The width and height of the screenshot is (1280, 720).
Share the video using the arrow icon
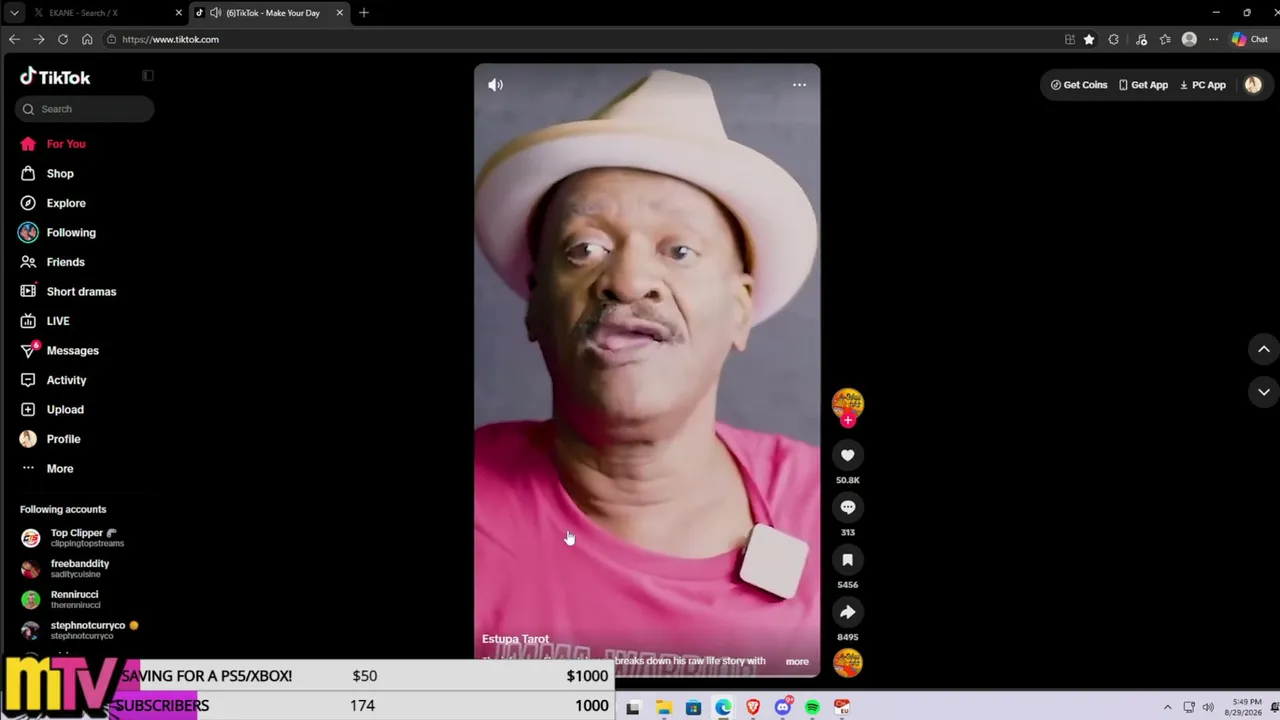tap(847, 612)
